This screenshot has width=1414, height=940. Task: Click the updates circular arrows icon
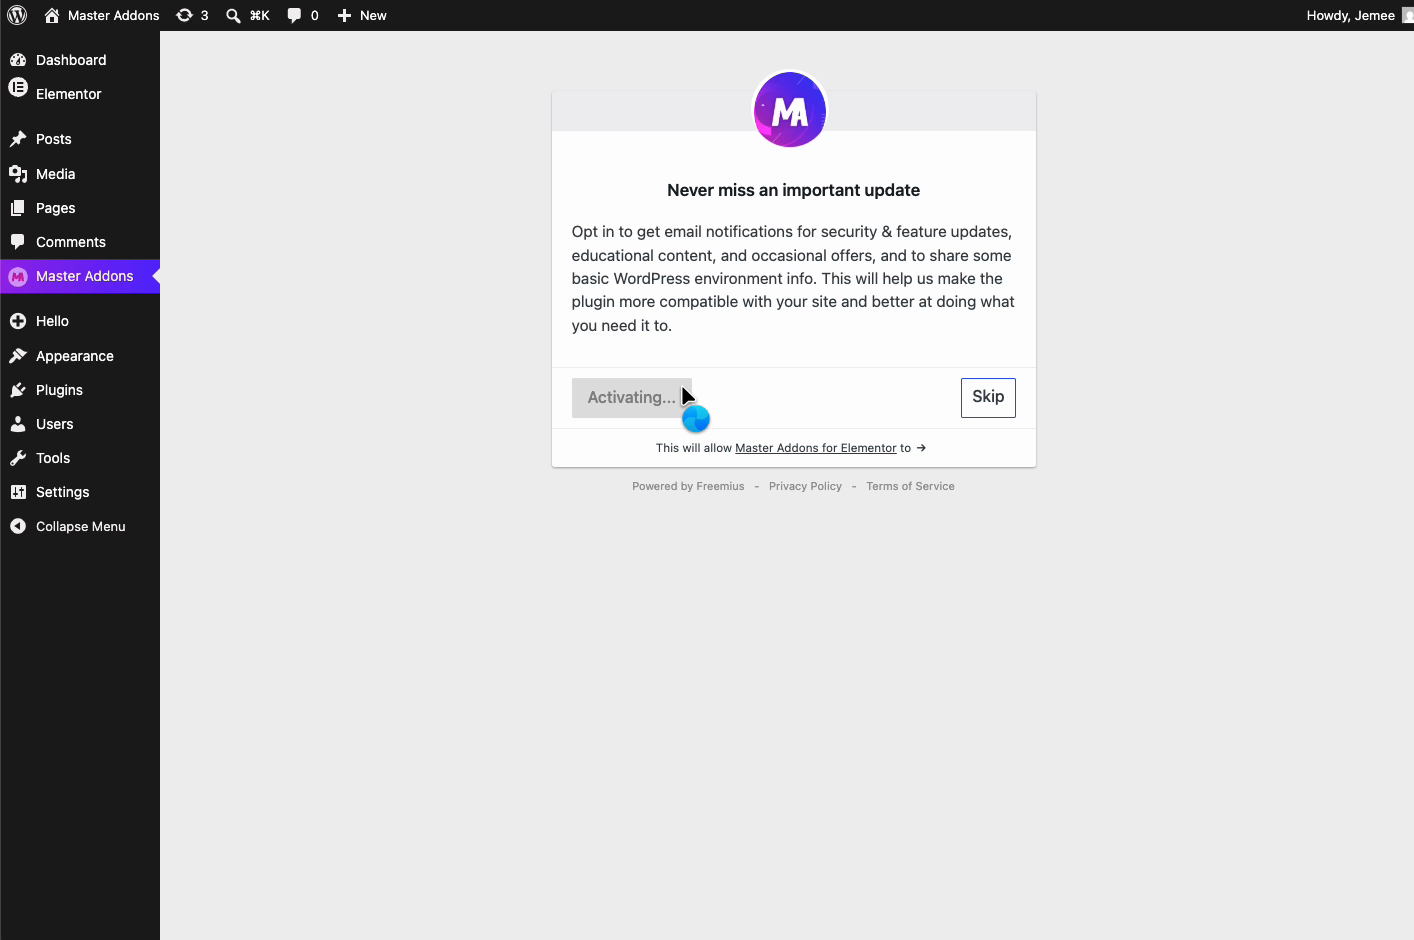(184, 15)
